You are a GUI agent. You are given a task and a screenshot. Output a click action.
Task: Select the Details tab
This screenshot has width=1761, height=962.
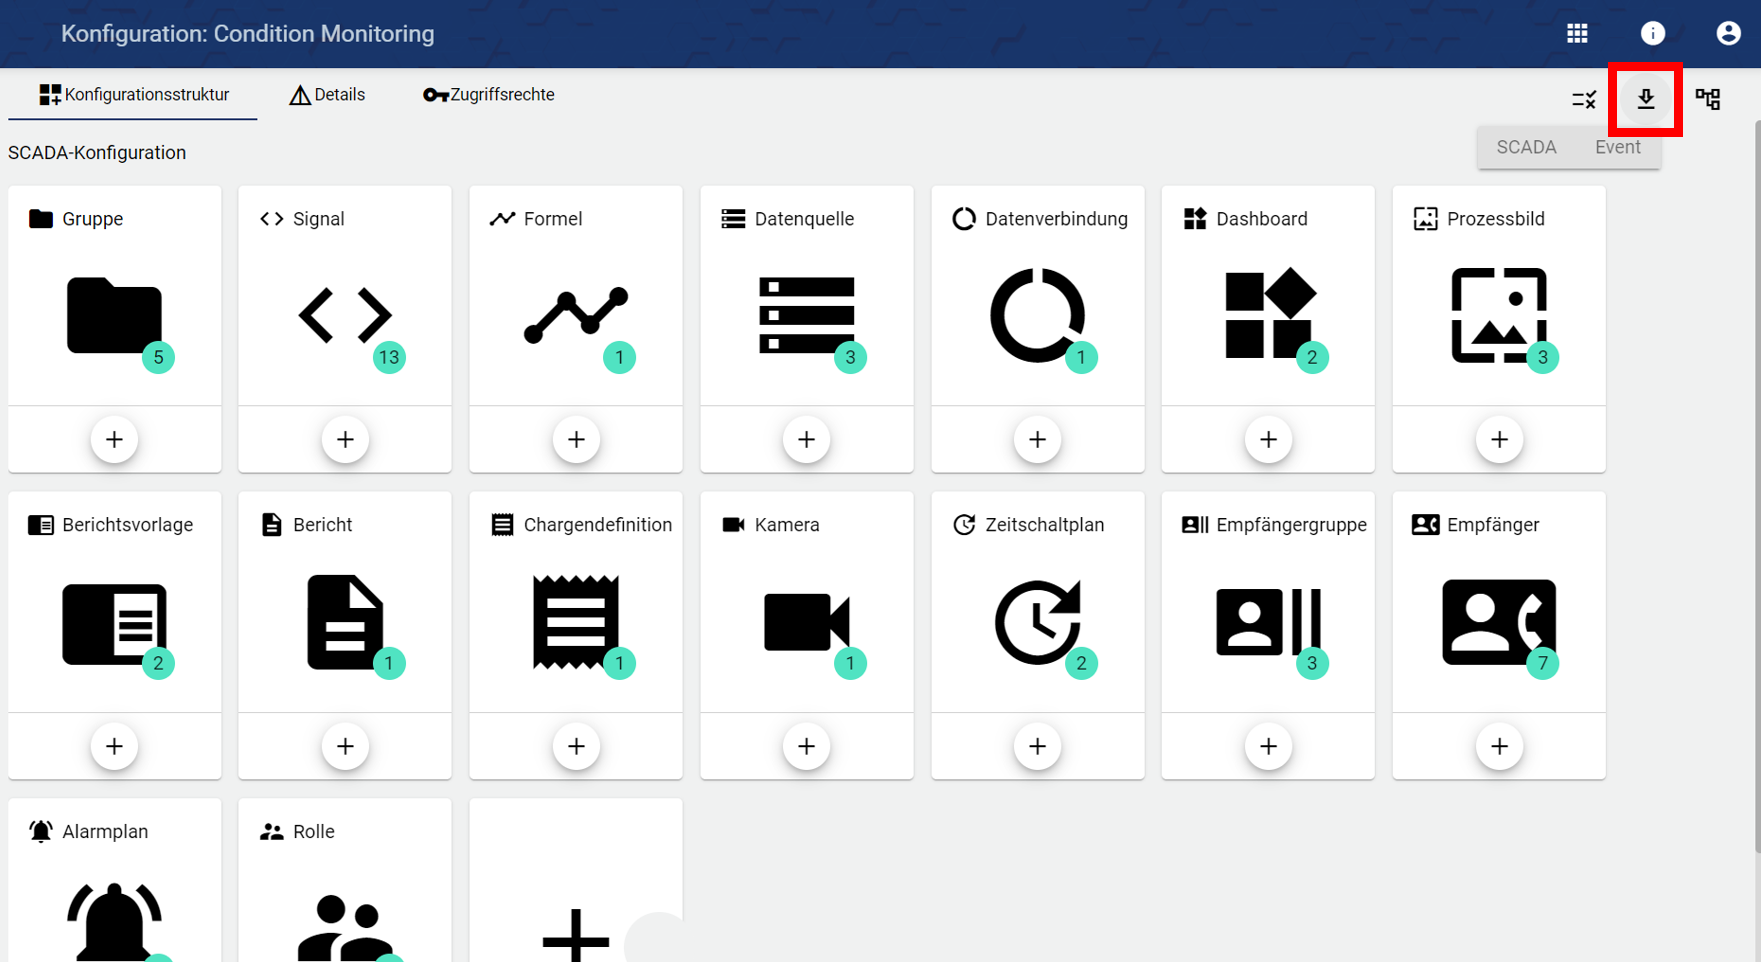[327, 95]
